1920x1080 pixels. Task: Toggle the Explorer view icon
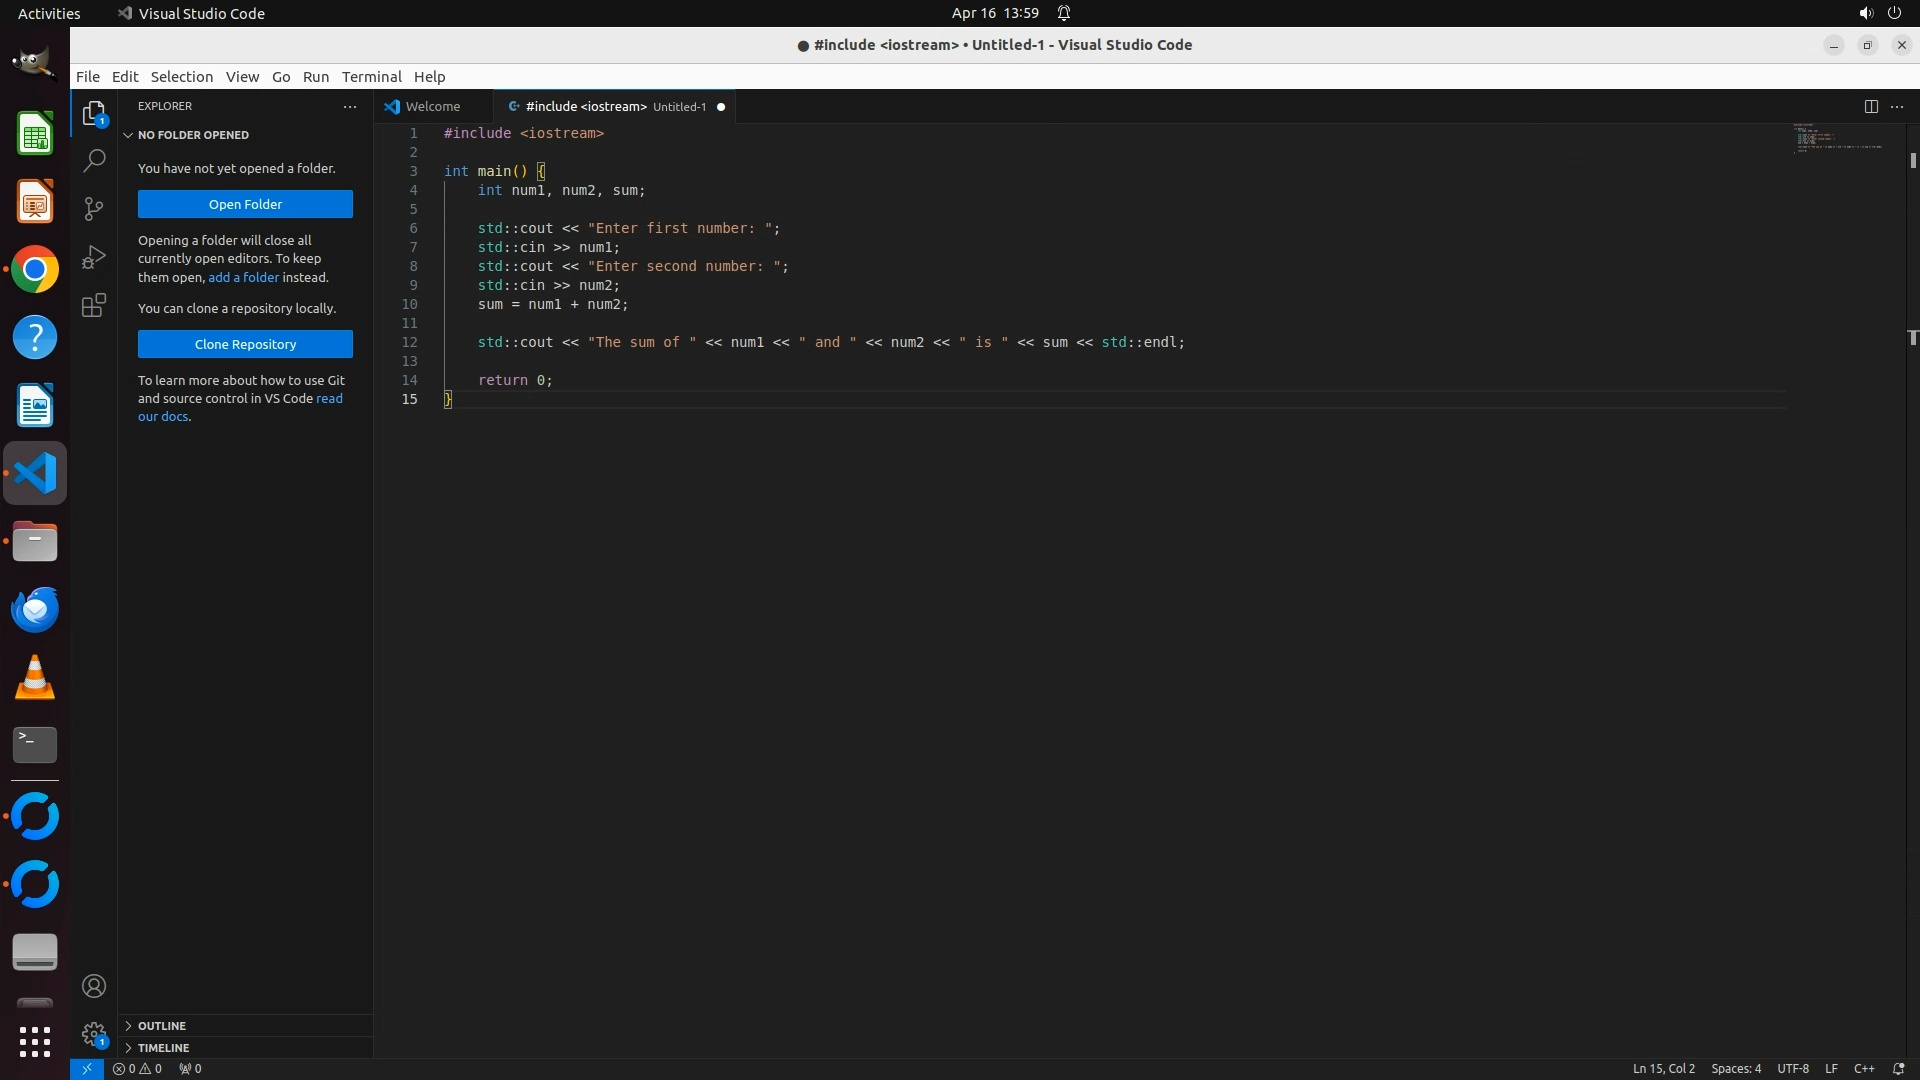[94, 113]
